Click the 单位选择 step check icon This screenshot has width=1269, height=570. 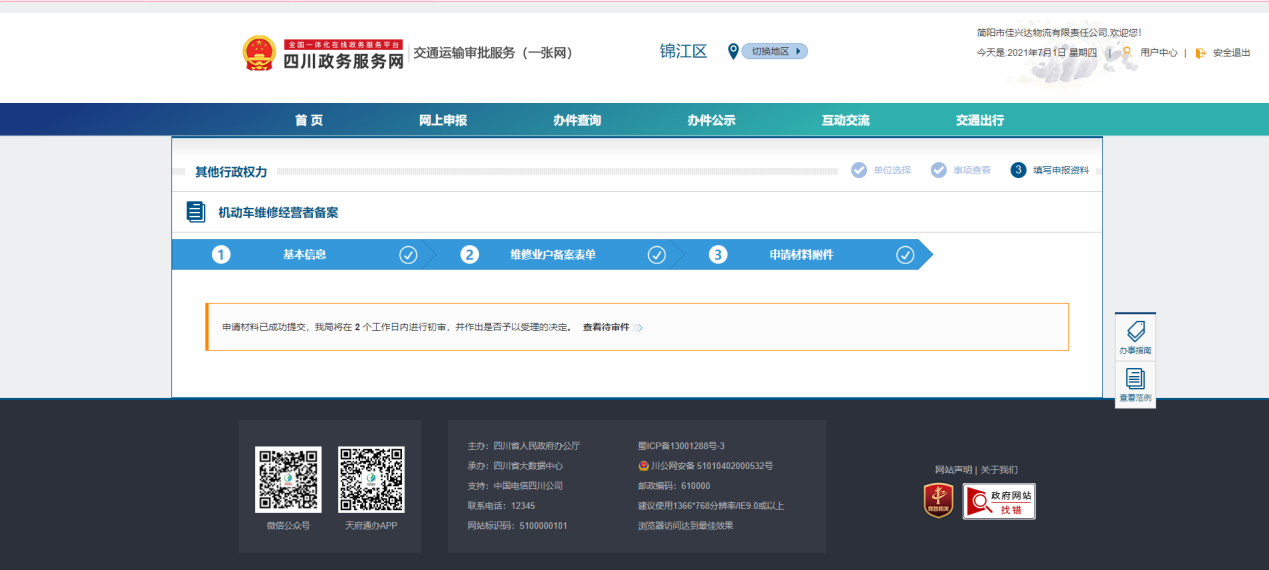[x=859, y=170]
